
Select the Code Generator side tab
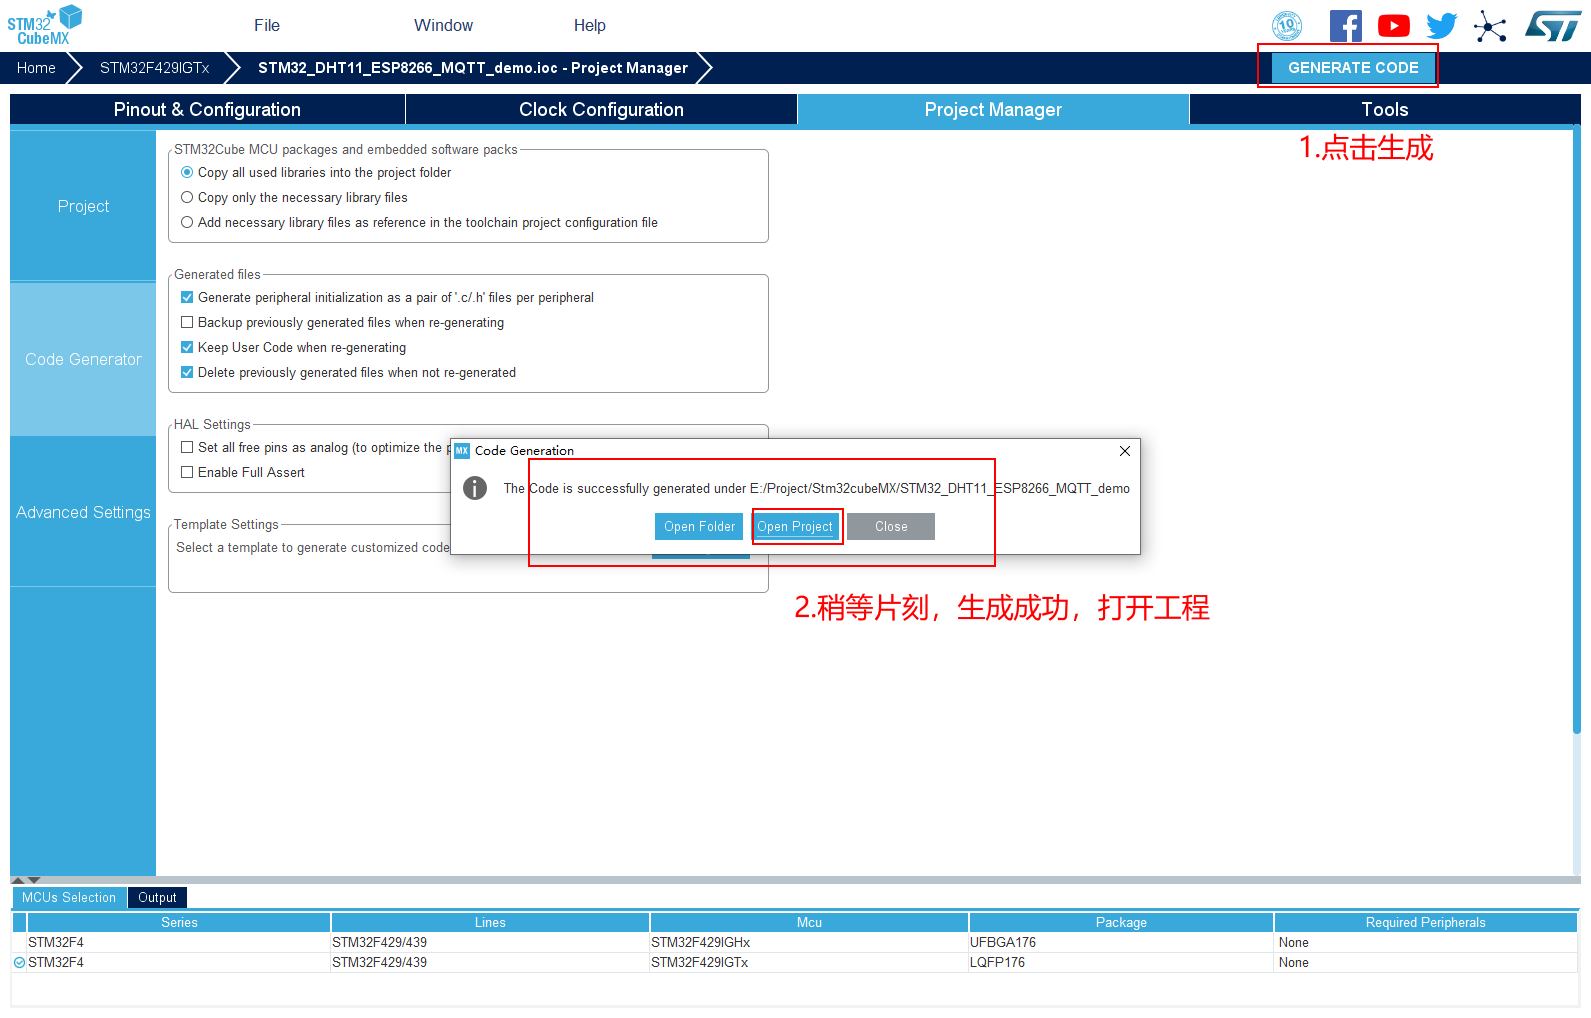[x=83, y=359]
